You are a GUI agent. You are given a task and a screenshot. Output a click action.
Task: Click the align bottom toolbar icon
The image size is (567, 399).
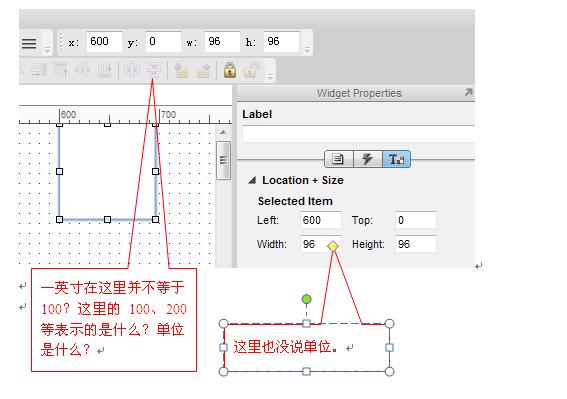pos(105,70)
